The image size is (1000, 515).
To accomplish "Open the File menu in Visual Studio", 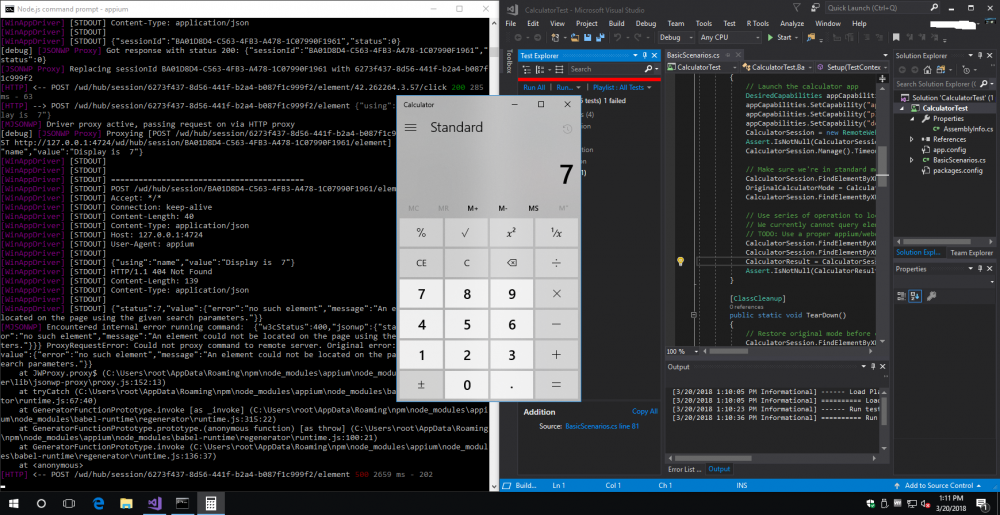I will pos(511,24).
